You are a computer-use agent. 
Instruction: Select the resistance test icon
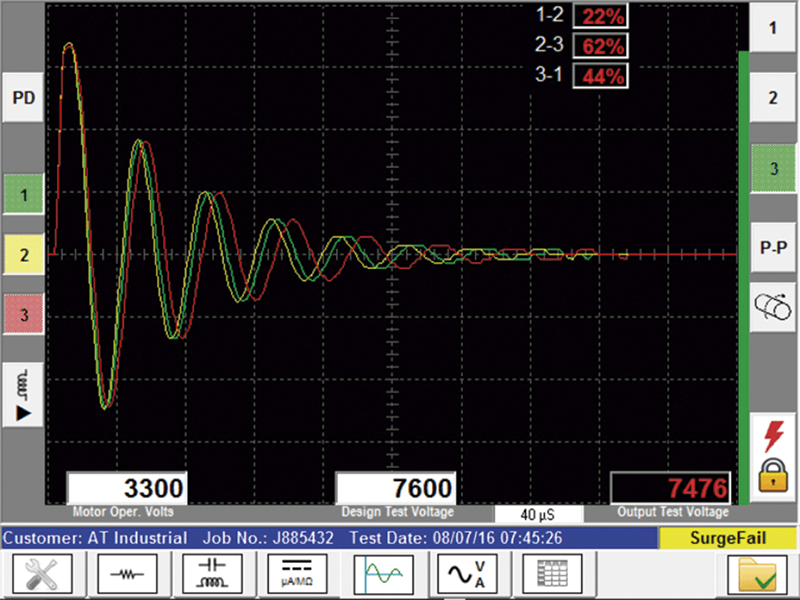pos(127,575)
